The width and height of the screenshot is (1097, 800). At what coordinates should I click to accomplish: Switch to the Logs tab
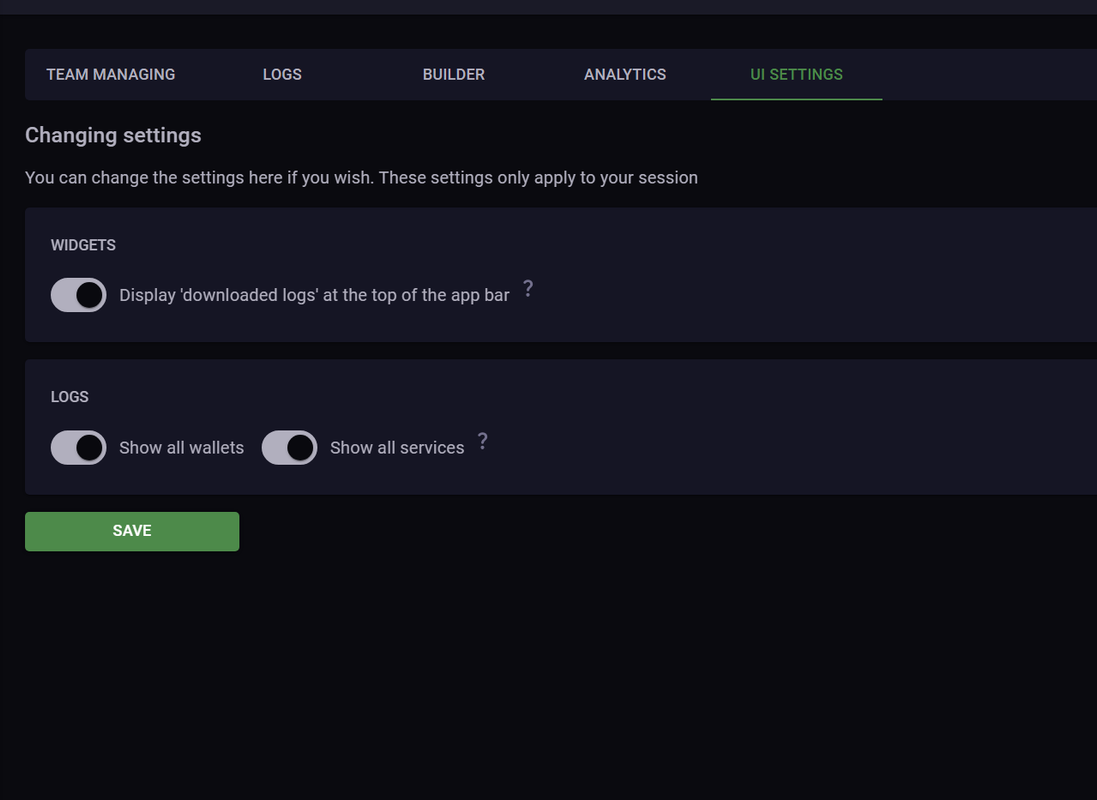(x=282, y=74)
